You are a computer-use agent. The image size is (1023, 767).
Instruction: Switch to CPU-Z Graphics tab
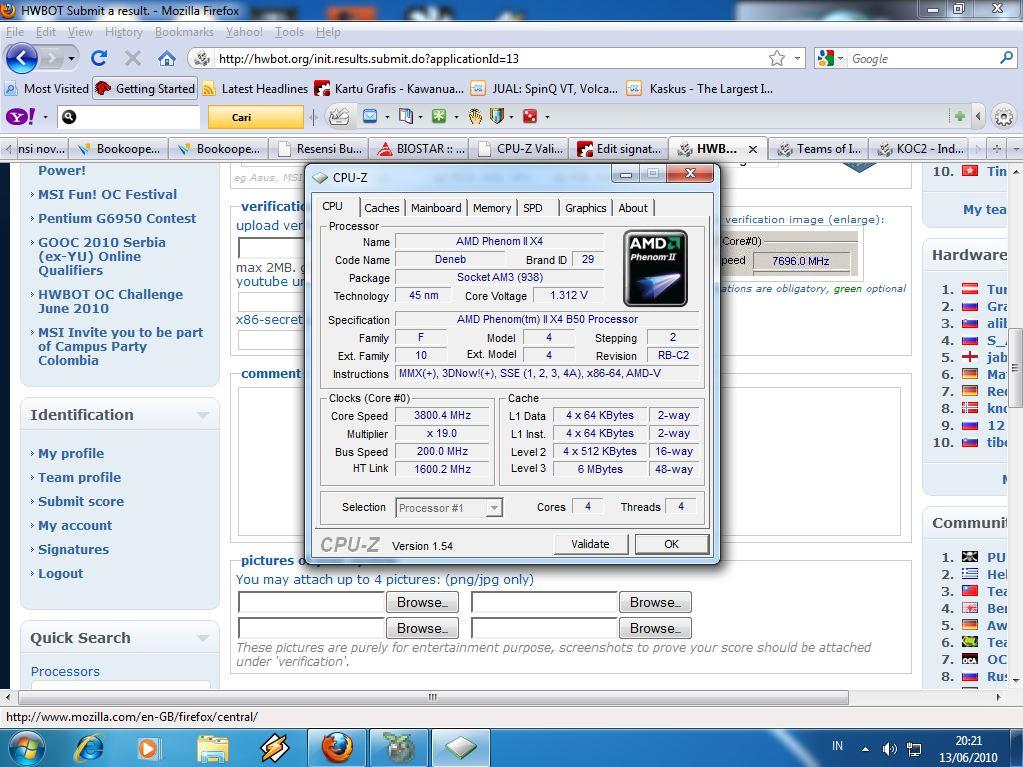[x=585, y=208]
